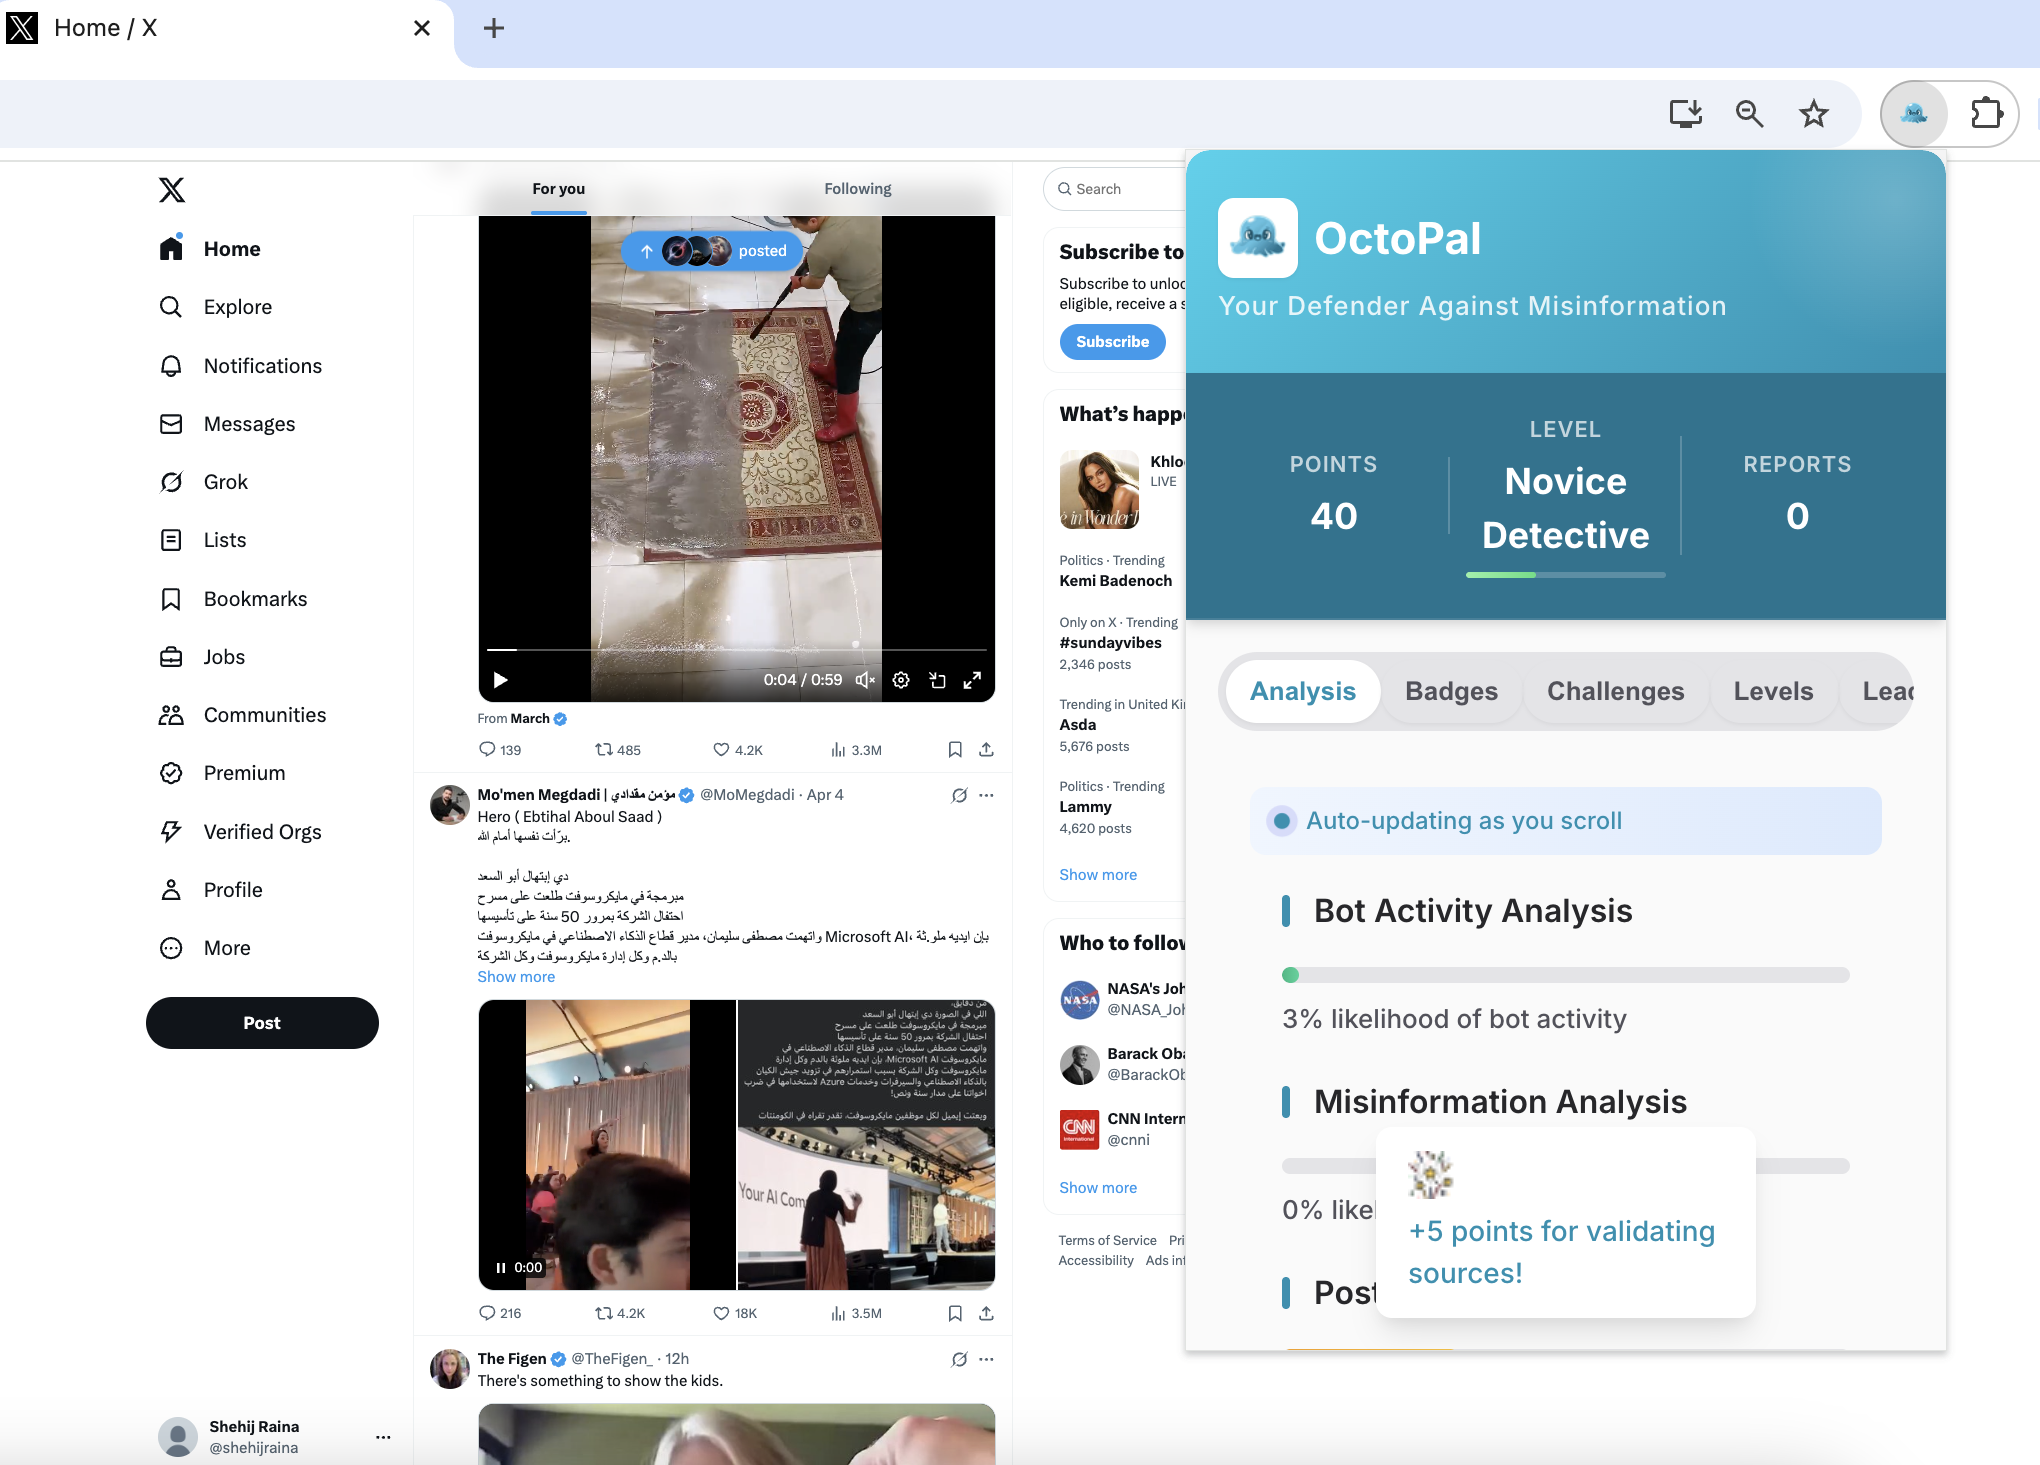Like Mo'men Megdadi's post
Screen dimensions: 2040x1465
coord(721,1313)
